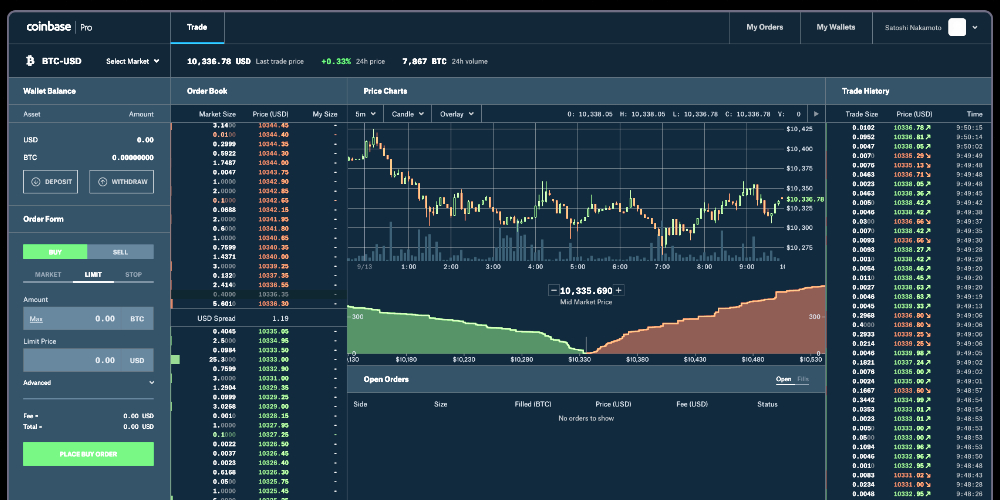Viewport: 1000px width, 500px height.
Task: Decrease mid market price aggregation with minus
Action: point(553,290)
